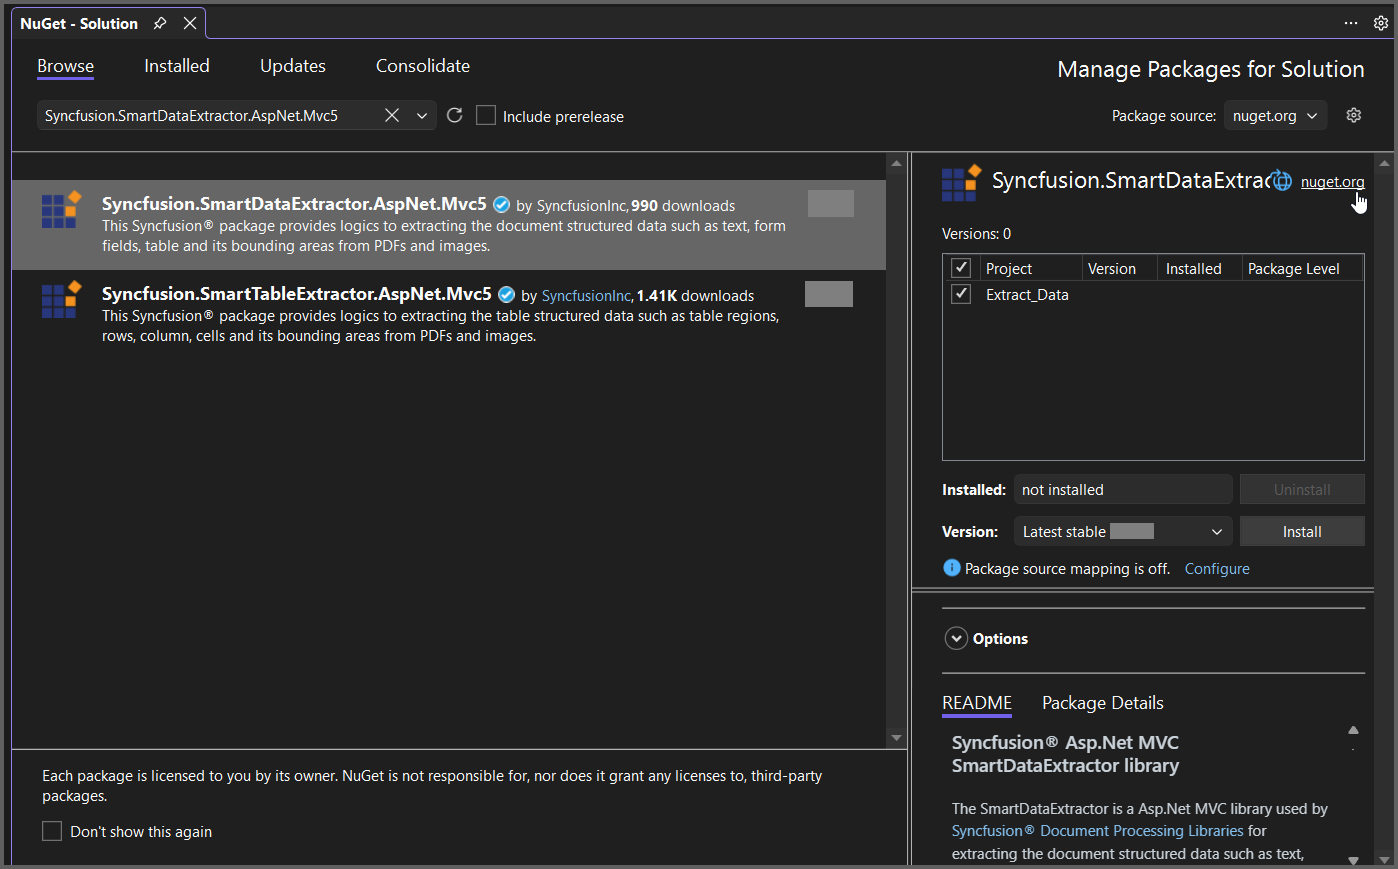Click the Versions: 0 label

(x=976, y=234)
